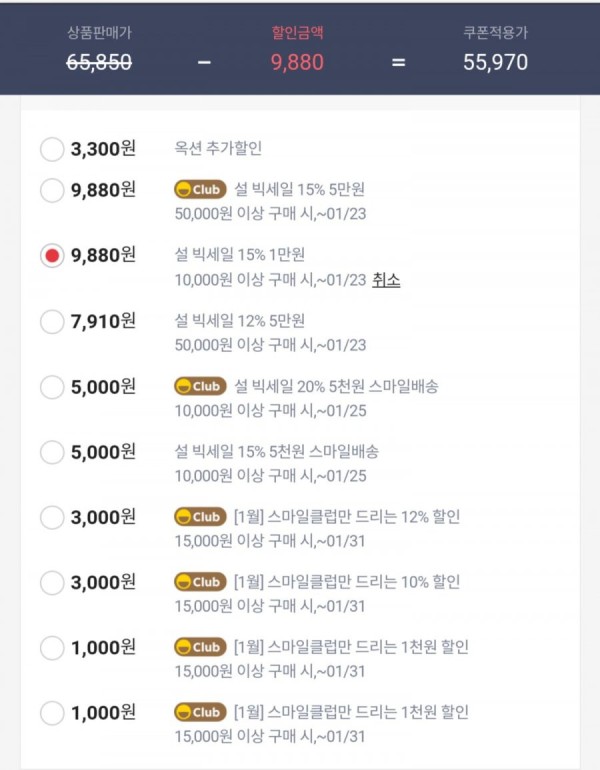Viewport: 600px width, 770px height.
Task: Select the first 1,000원 스마일클럽 1천원 할인 radio
Action: (52, 648)
